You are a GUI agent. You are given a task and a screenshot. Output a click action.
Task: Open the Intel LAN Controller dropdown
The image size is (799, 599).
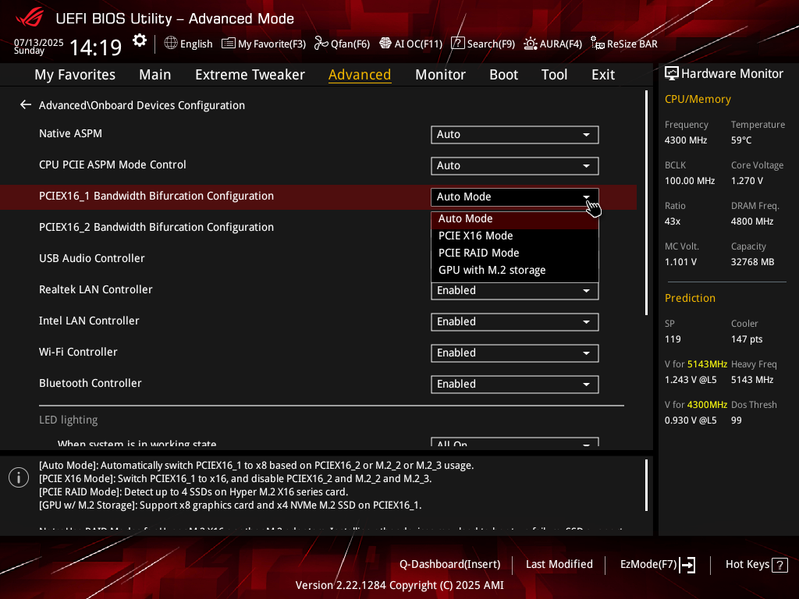[x=515, y=322]
